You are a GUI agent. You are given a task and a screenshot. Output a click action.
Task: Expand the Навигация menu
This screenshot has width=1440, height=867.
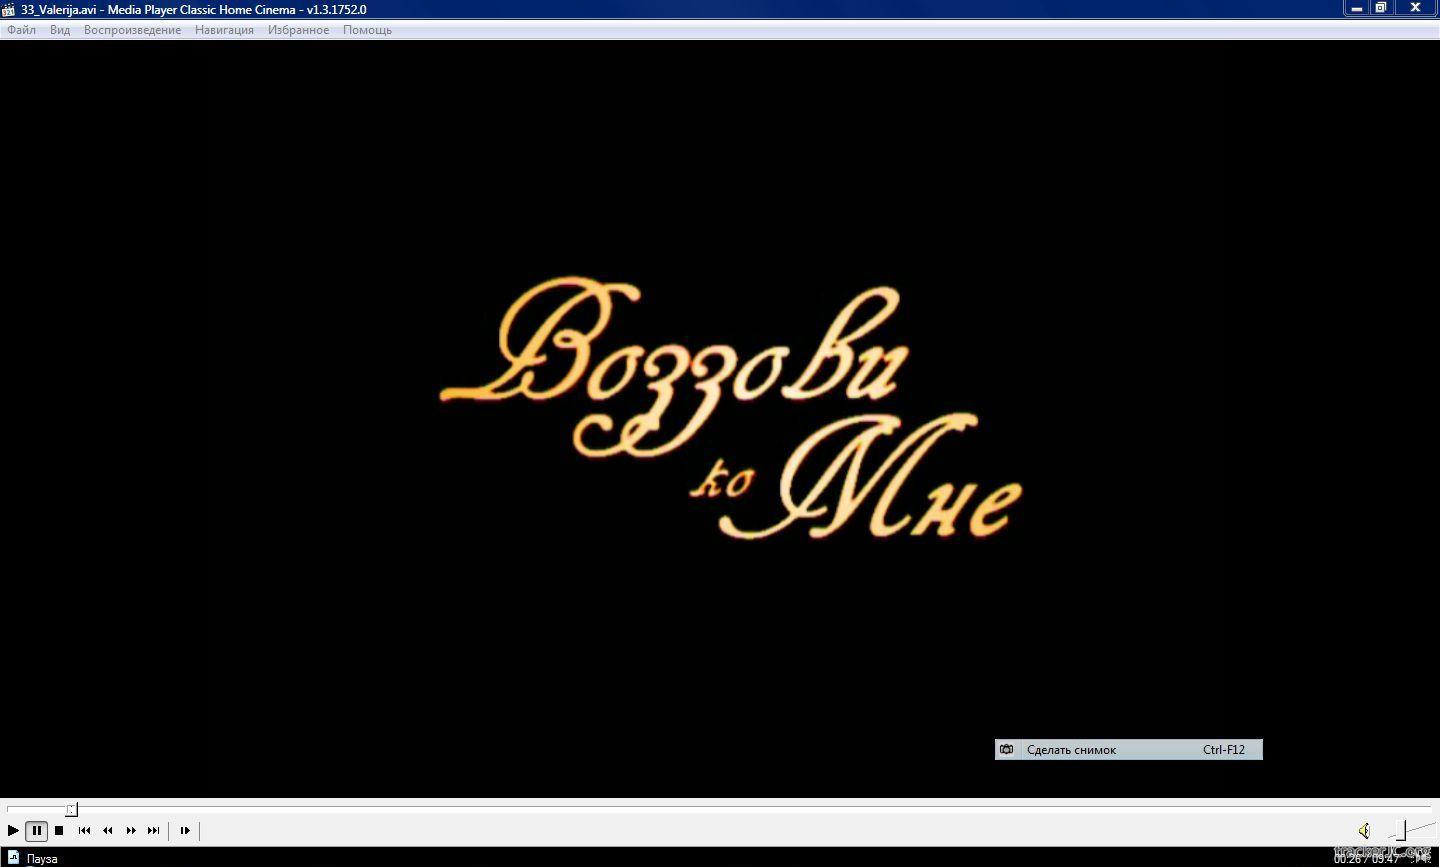[224, 30]
